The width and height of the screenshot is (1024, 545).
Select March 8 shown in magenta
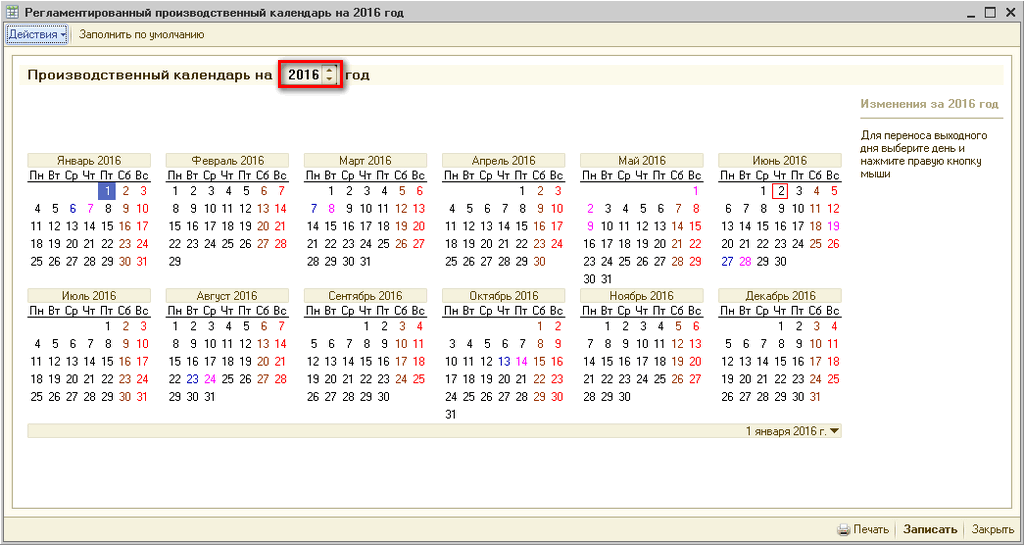point(331,209)
